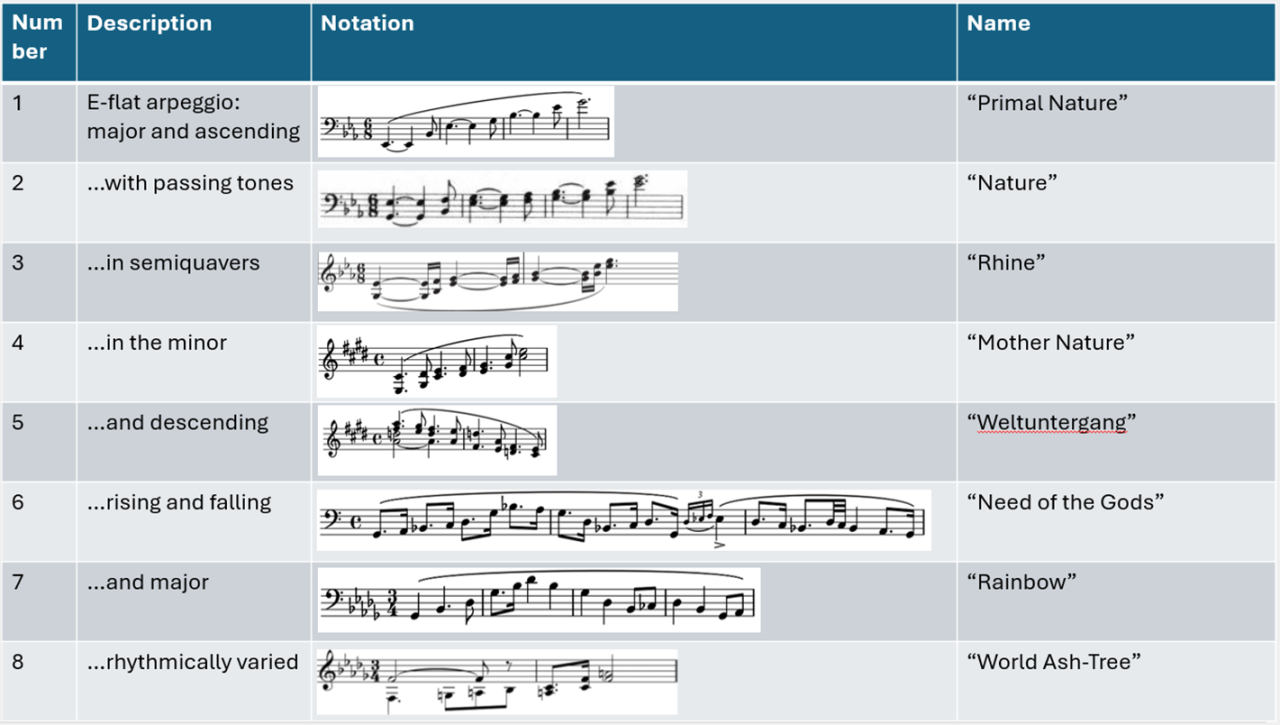Click the "...rhythmically varied" description cell

click(x=194, y=681)
